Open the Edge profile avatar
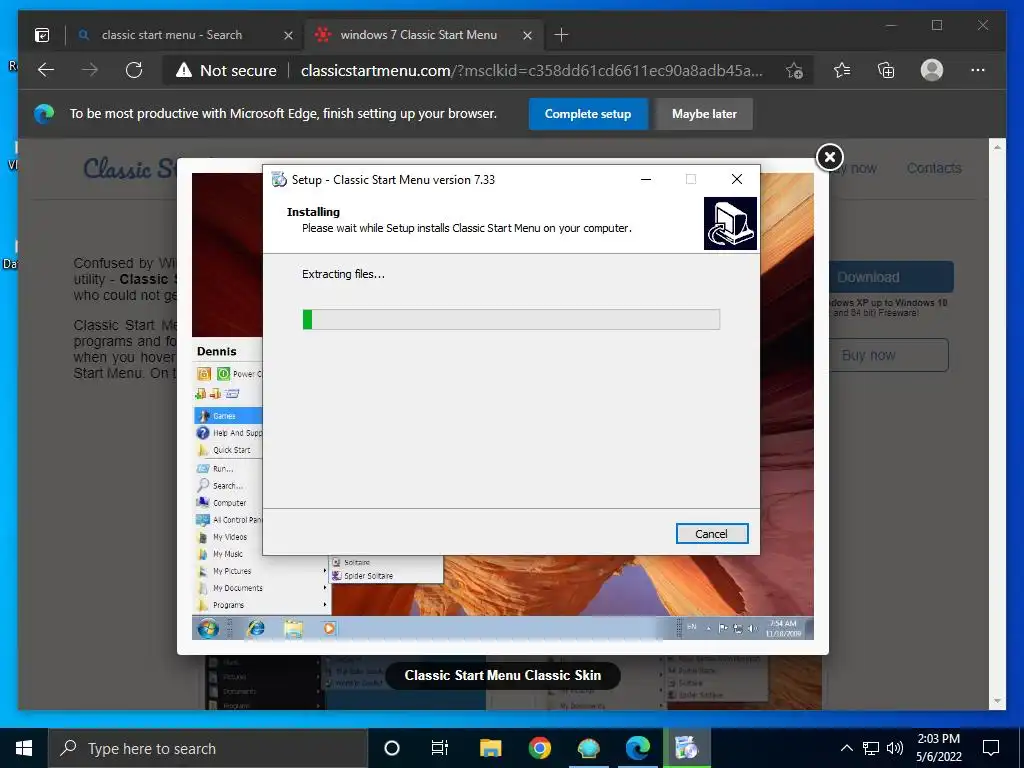Viewport: 1024px width, 768px height. click(931, 70)
